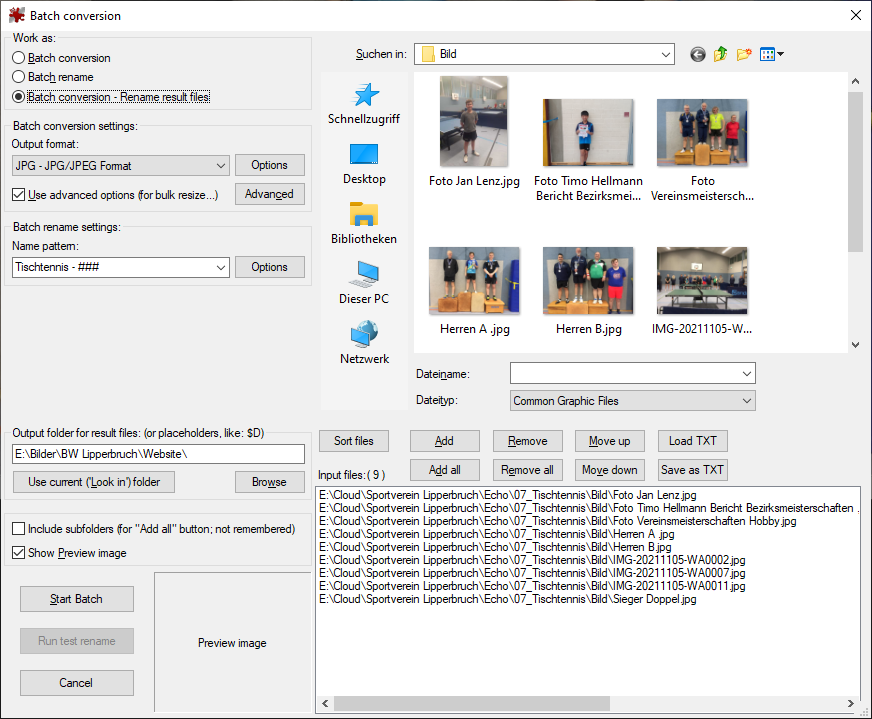Image resolution: width=872 pixels, height=719 pixels.
Task: Expand the Dateityp file type dropdown
Action: [x=746, y=401]
